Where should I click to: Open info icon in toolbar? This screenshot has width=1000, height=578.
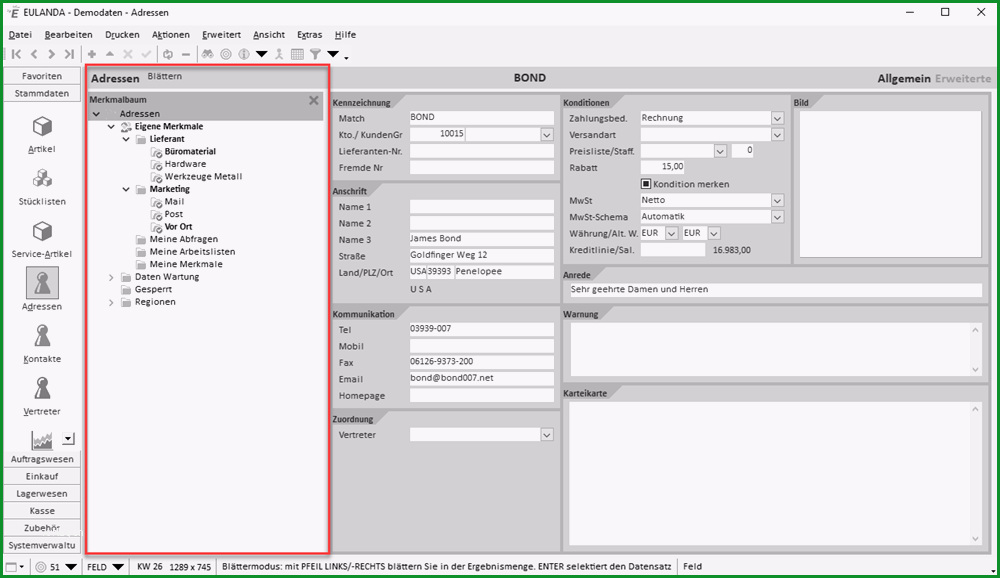[x=244, y=54]
